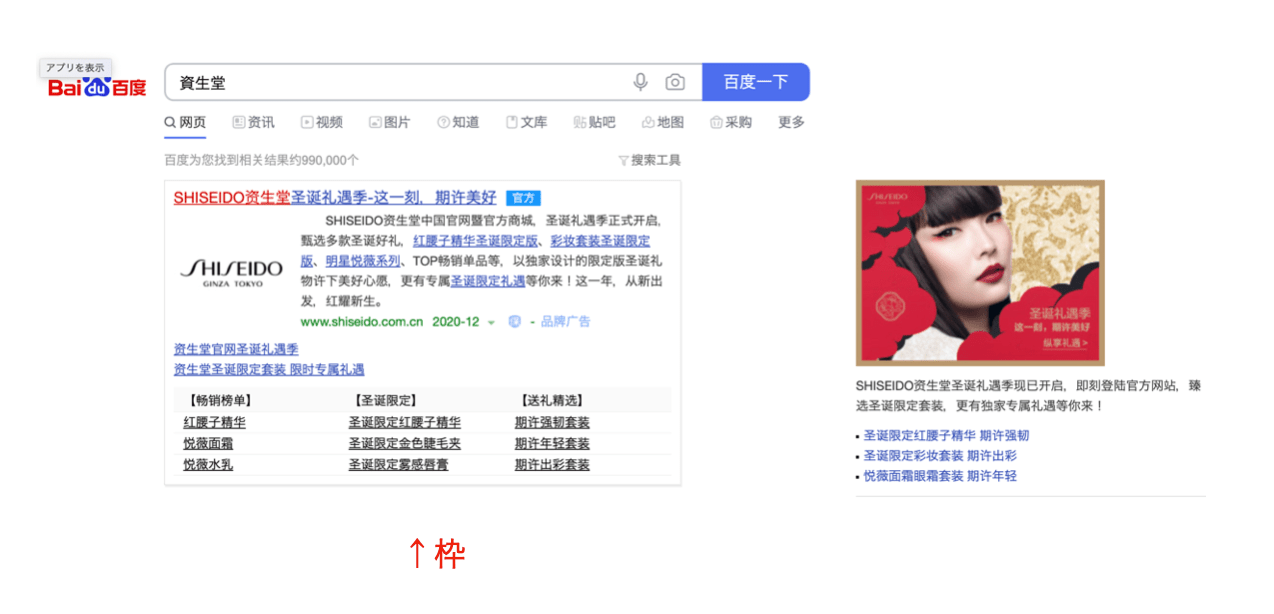1274x614 pixels.
Task: Click the 百度一下 search button
Action: coord(756,82)
